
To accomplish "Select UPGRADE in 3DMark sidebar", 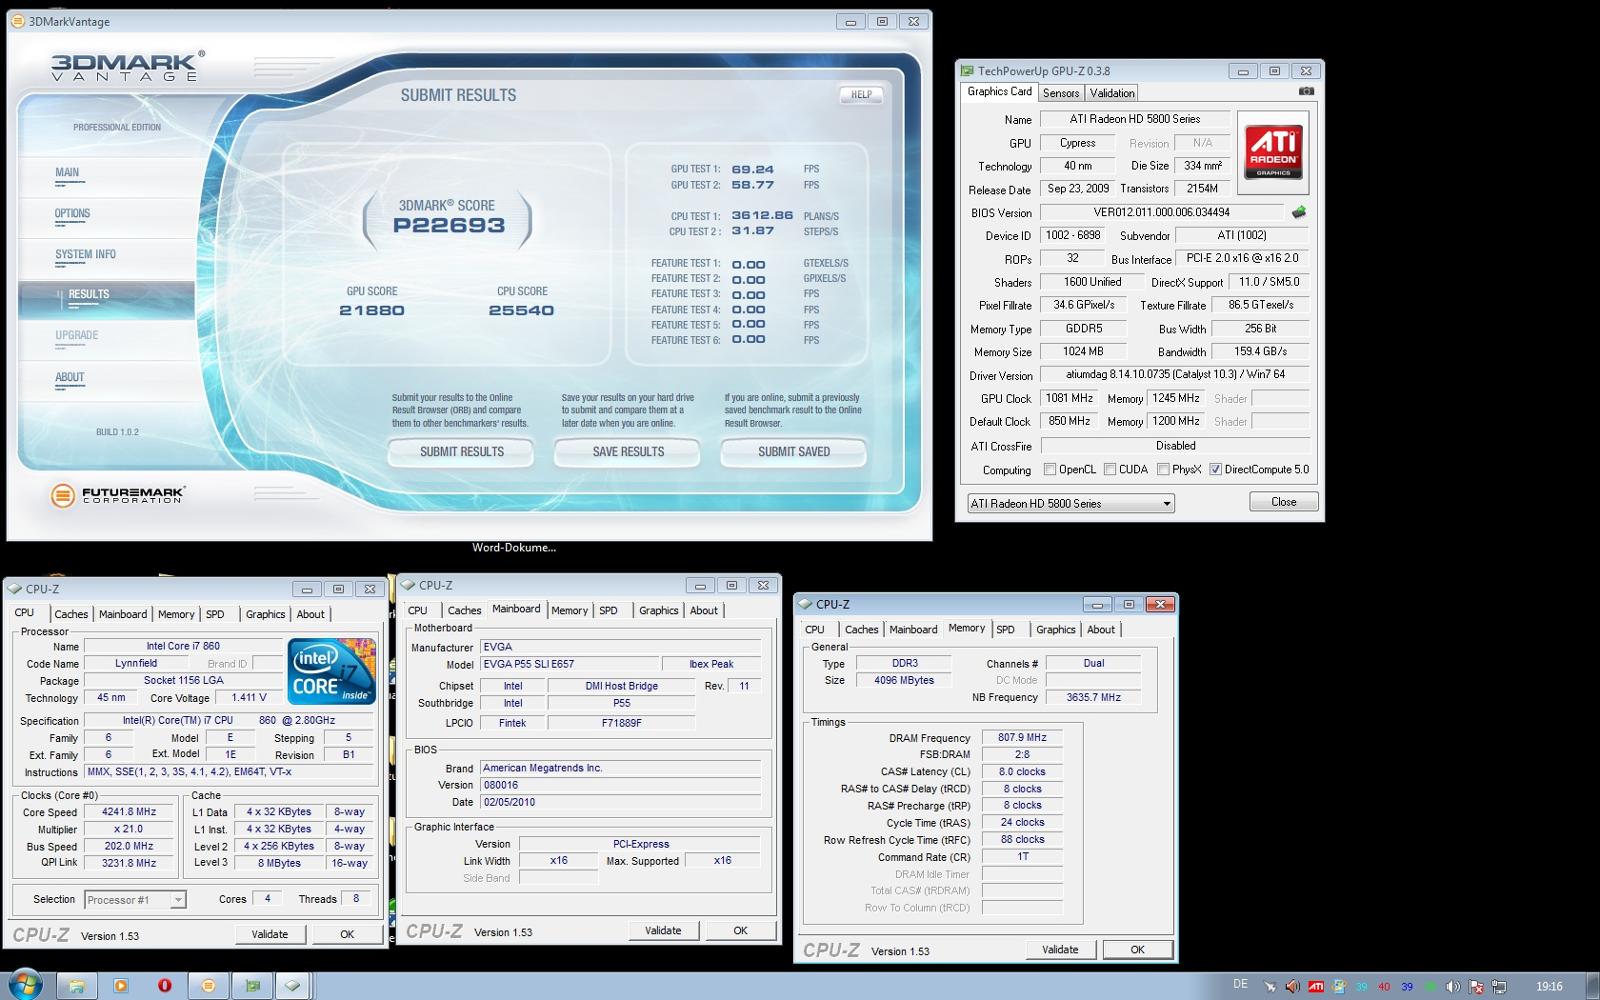I will (76, 336).
